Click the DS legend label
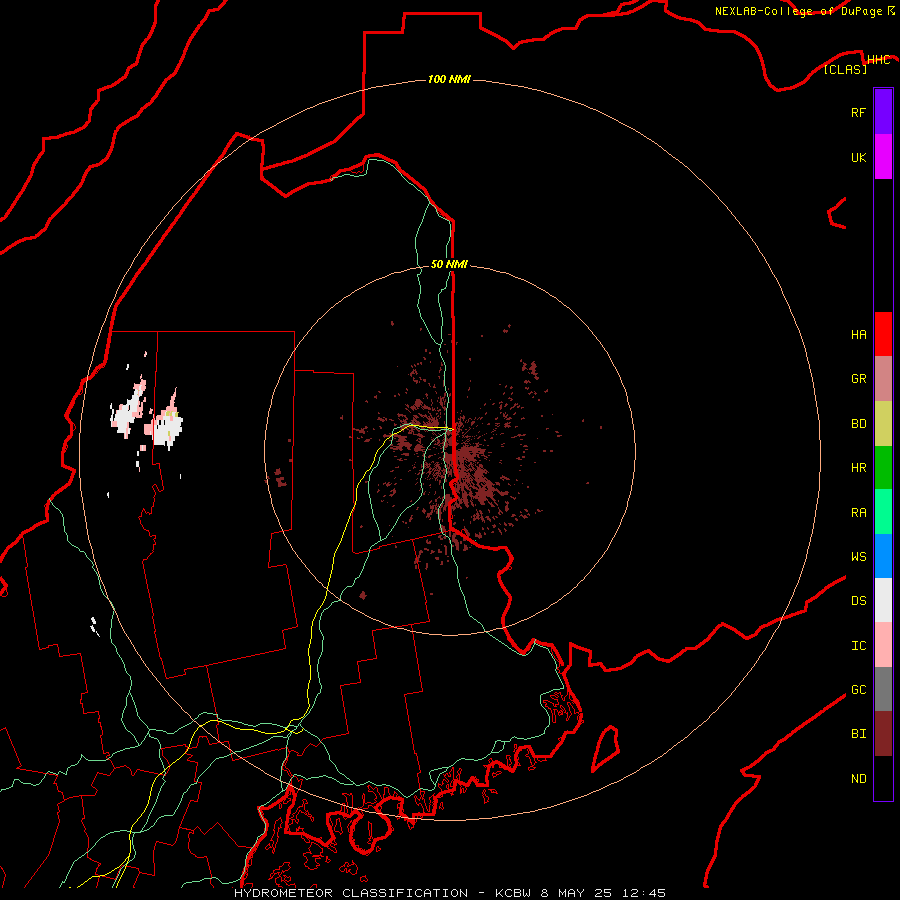This screenshot has width=900, height=900. (858, 601)
